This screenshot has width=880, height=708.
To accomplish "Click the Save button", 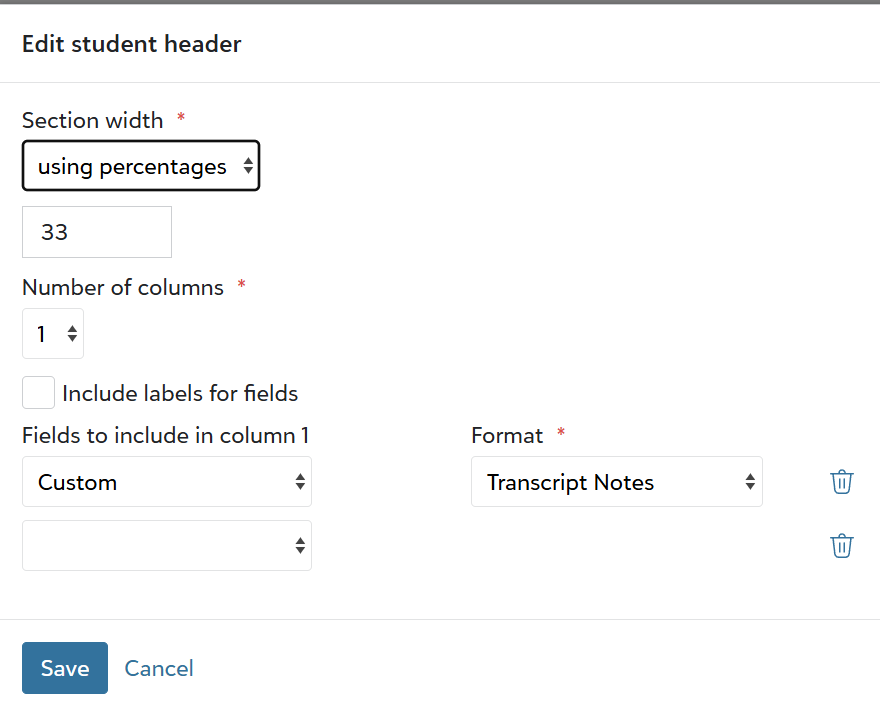I will click(65, 668).
